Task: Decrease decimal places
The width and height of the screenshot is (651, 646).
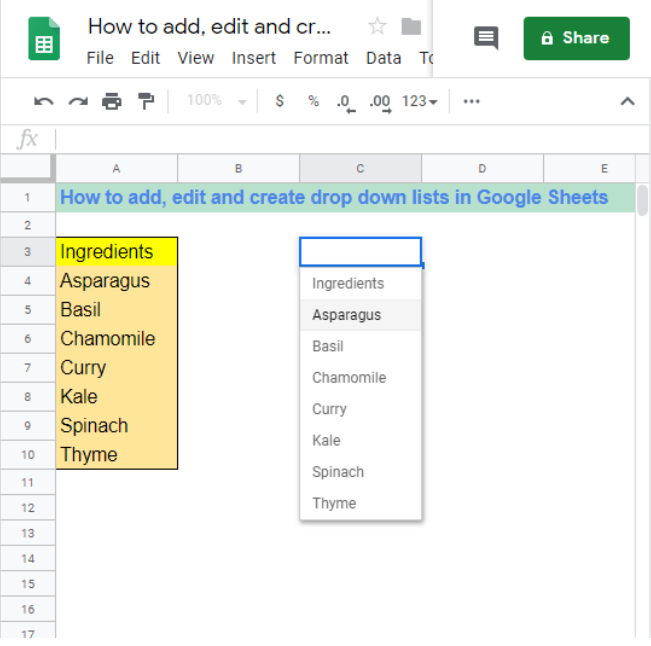Action: (x=346, y=102)
